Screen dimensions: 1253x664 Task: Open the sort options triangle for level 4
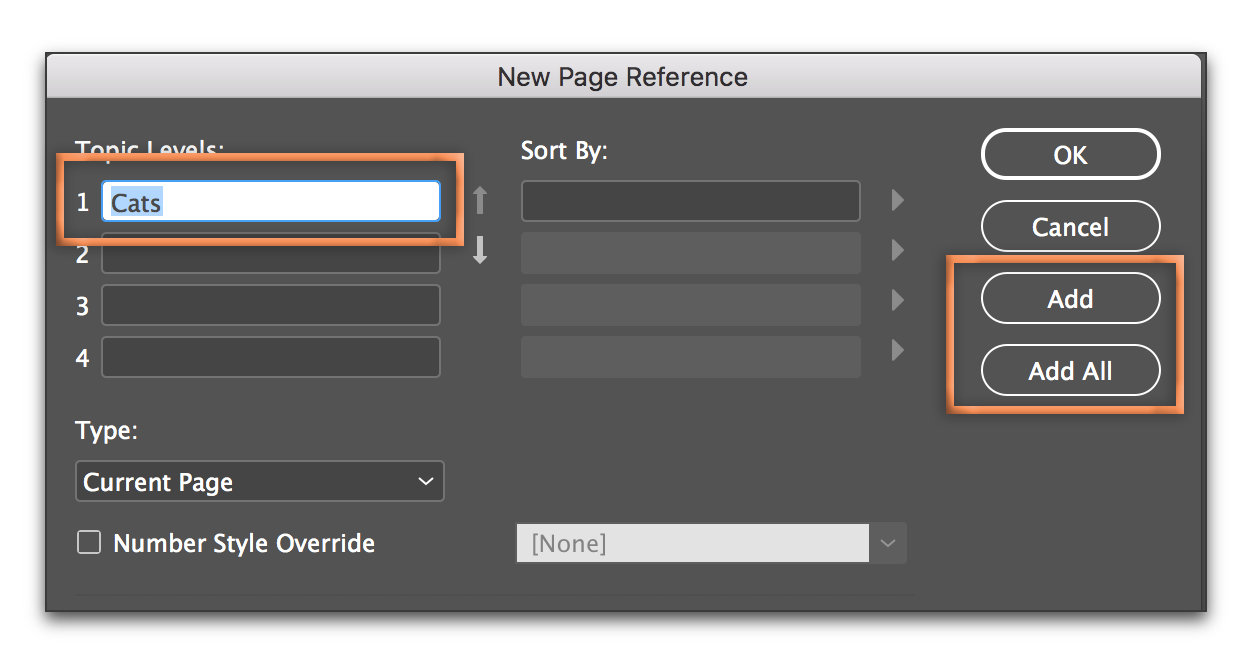coord(896,349)
